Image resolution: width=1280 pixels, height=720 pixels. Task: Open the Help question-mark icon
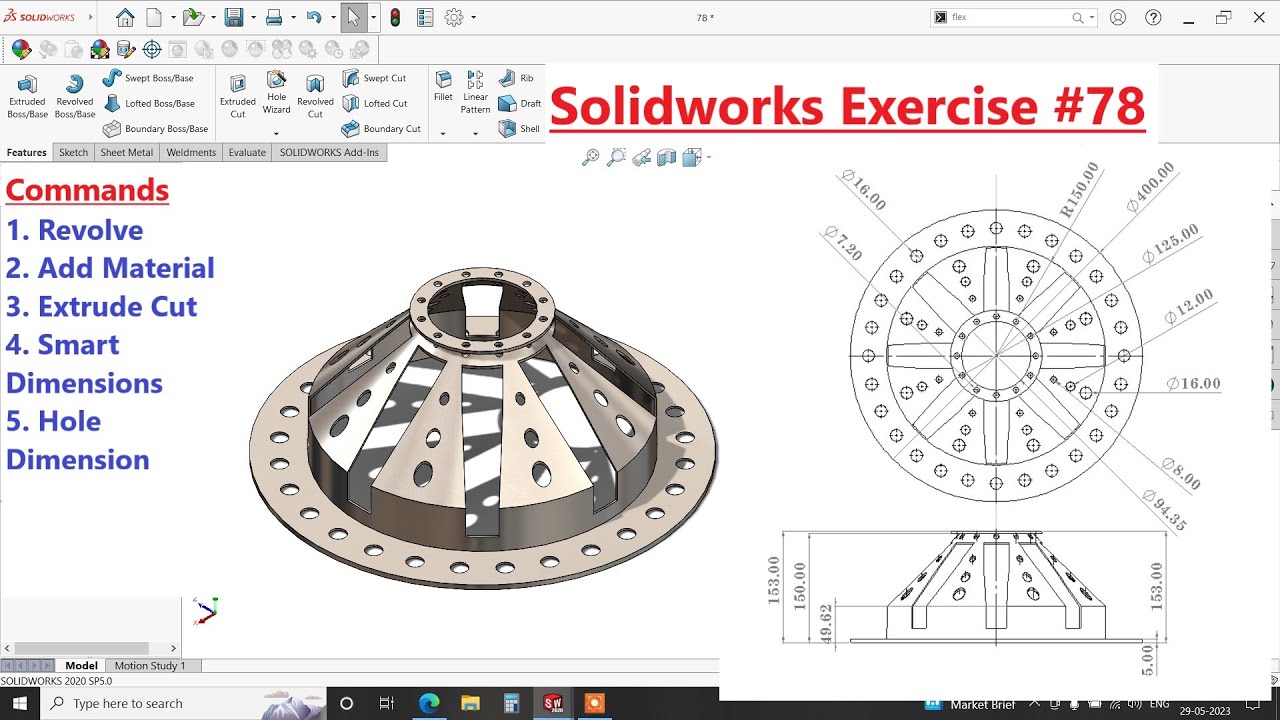pos(1153,17)
